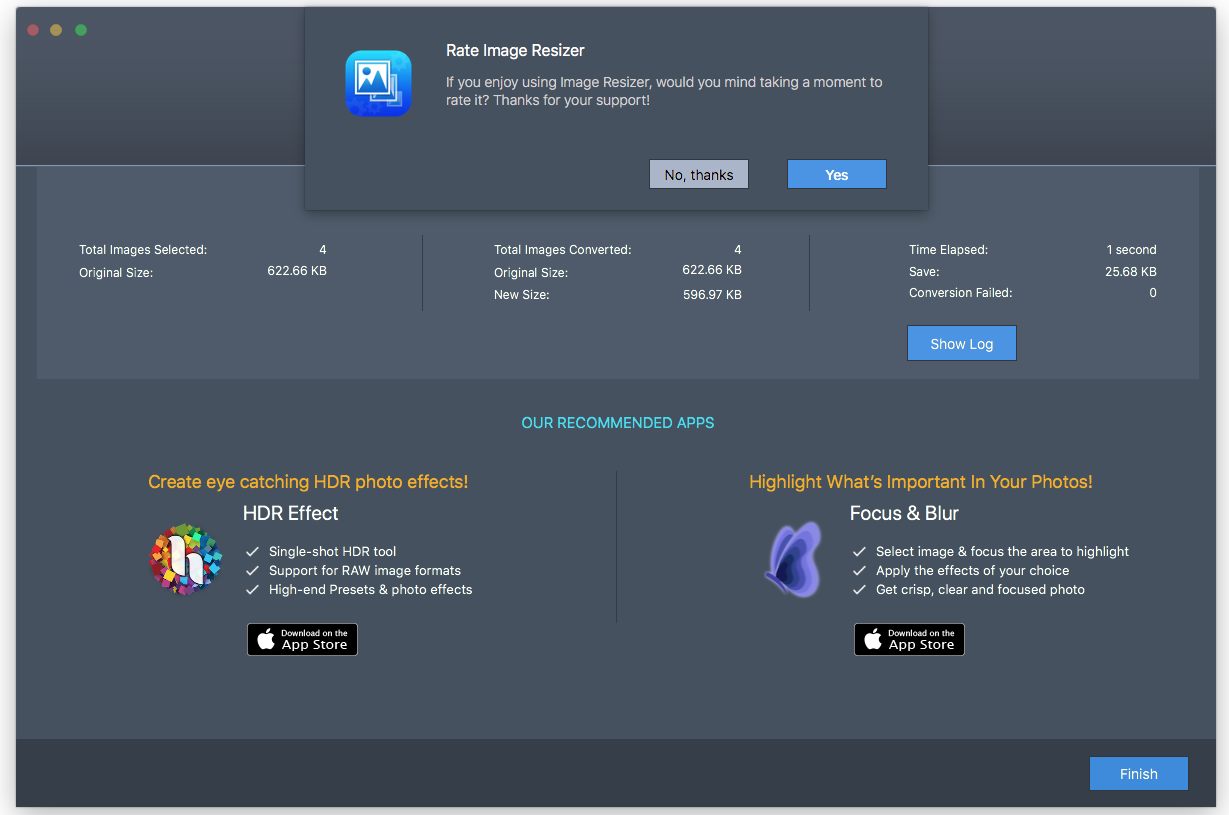The width and height of the screenshot is (1229, 815).
Task: Click Highlight What's Important In Your Photos headline
Action: click(x=920, y=482)
